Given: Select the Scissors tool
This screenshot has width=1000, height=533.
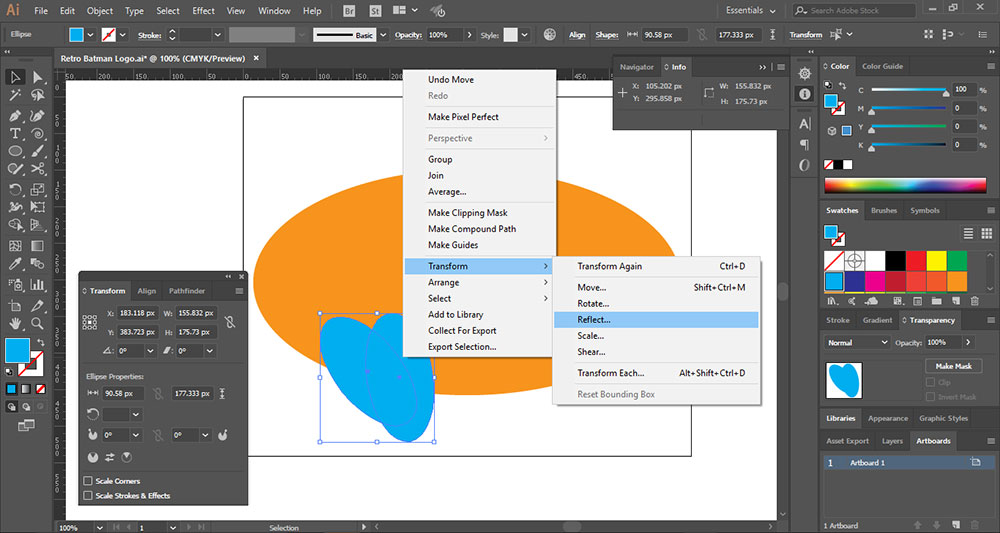Looking at the screenshot, I should click(x=37, y=170).
